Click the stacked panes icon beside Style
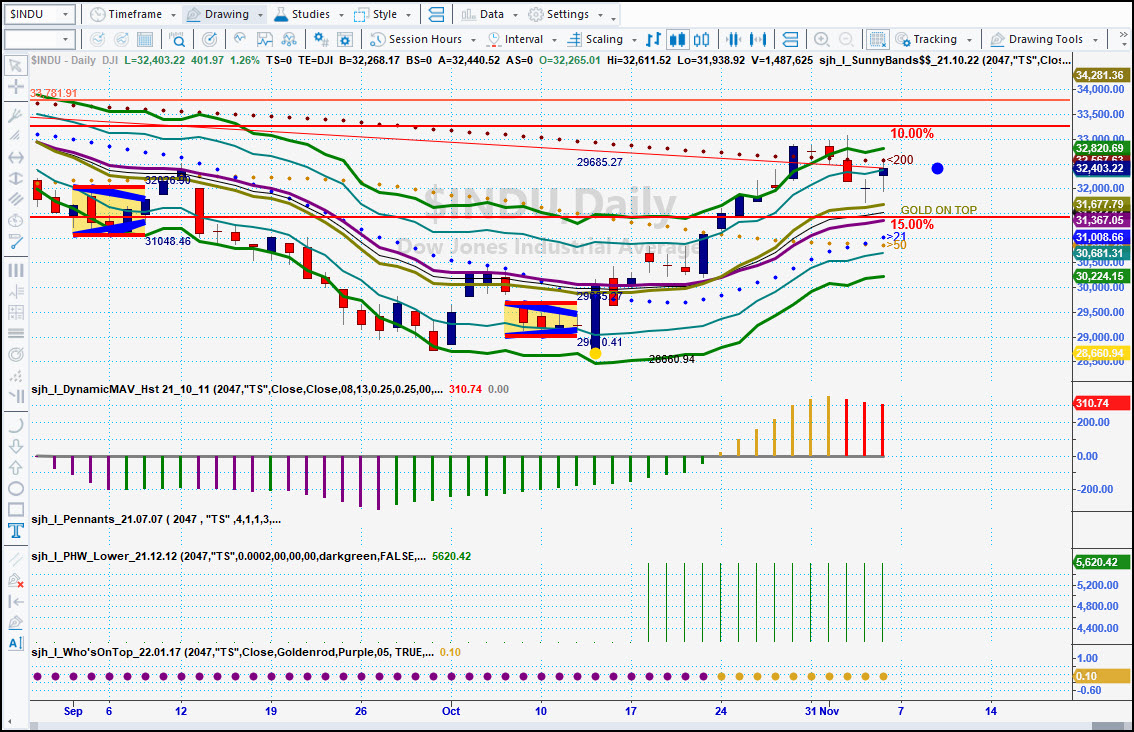 436,14
